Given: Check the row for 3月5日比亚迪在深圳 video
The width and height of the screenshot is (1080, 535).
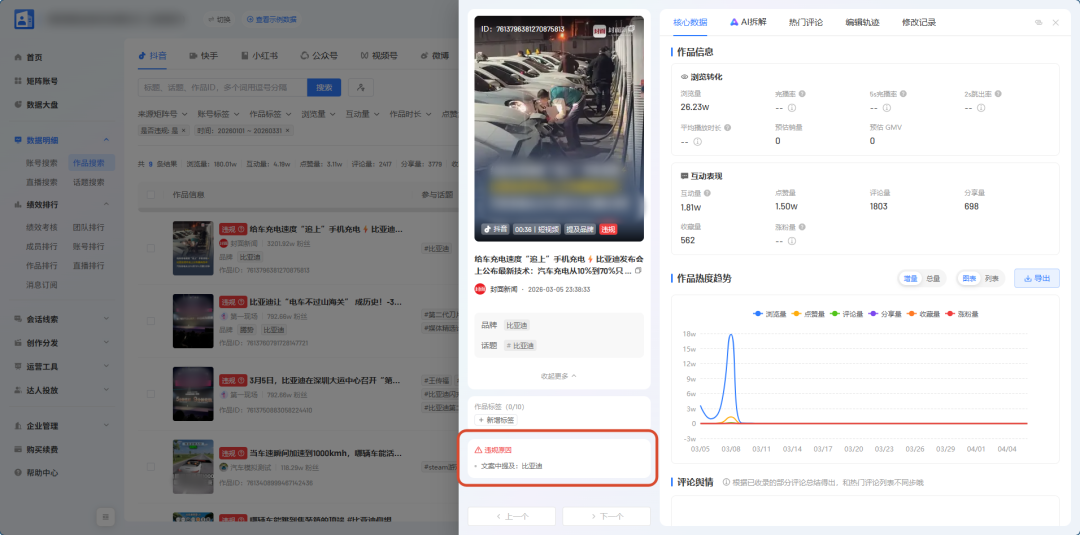Looking at the screenshot, I should pos(151,394).
